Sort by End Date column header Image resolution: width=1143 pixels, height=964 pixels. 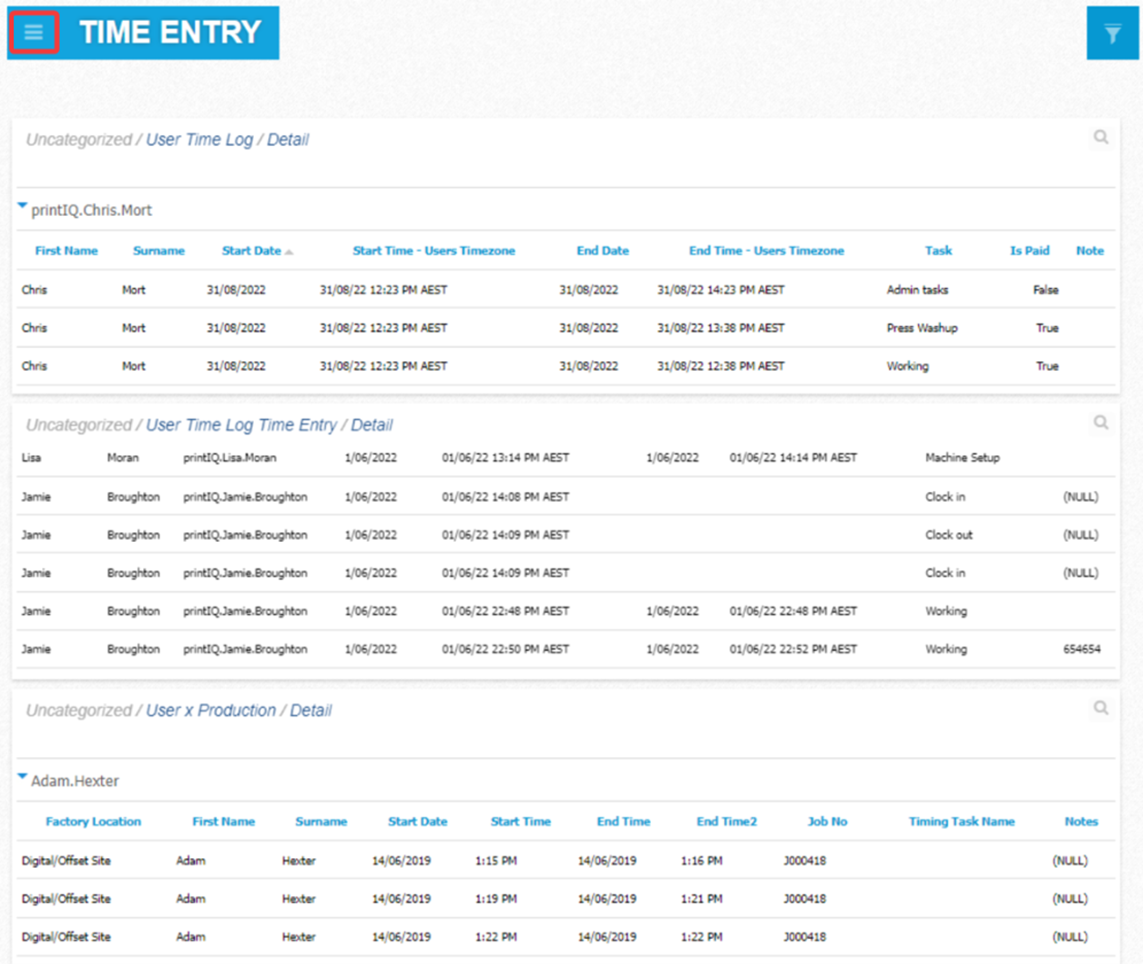(x=603, y=251)
